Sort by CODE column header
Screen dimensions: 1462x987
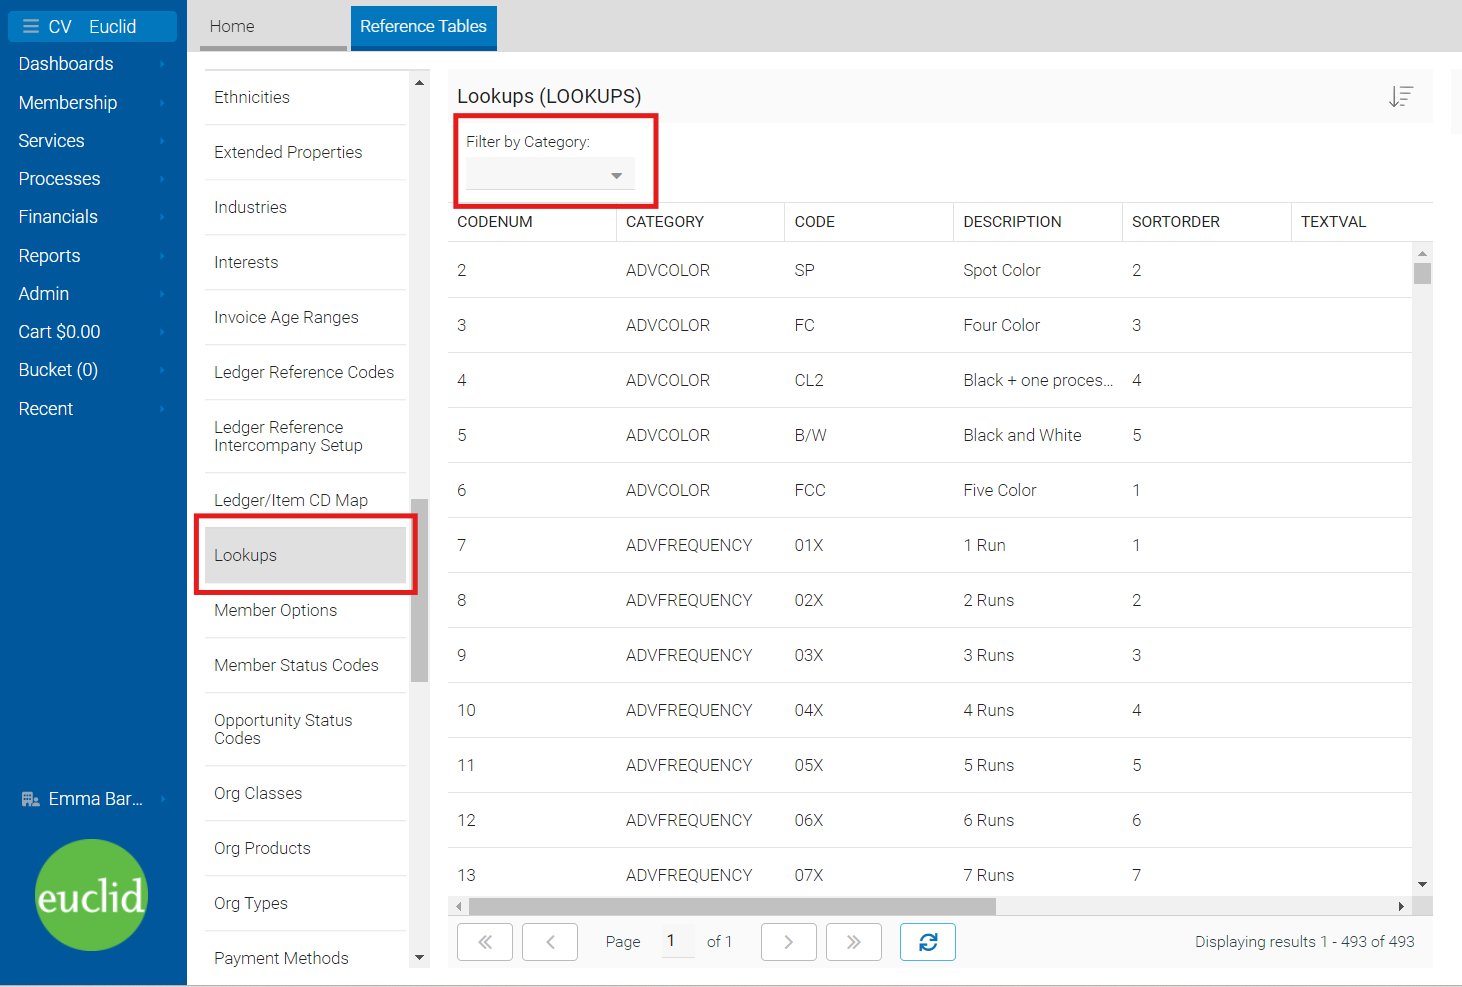click(869, 222)
